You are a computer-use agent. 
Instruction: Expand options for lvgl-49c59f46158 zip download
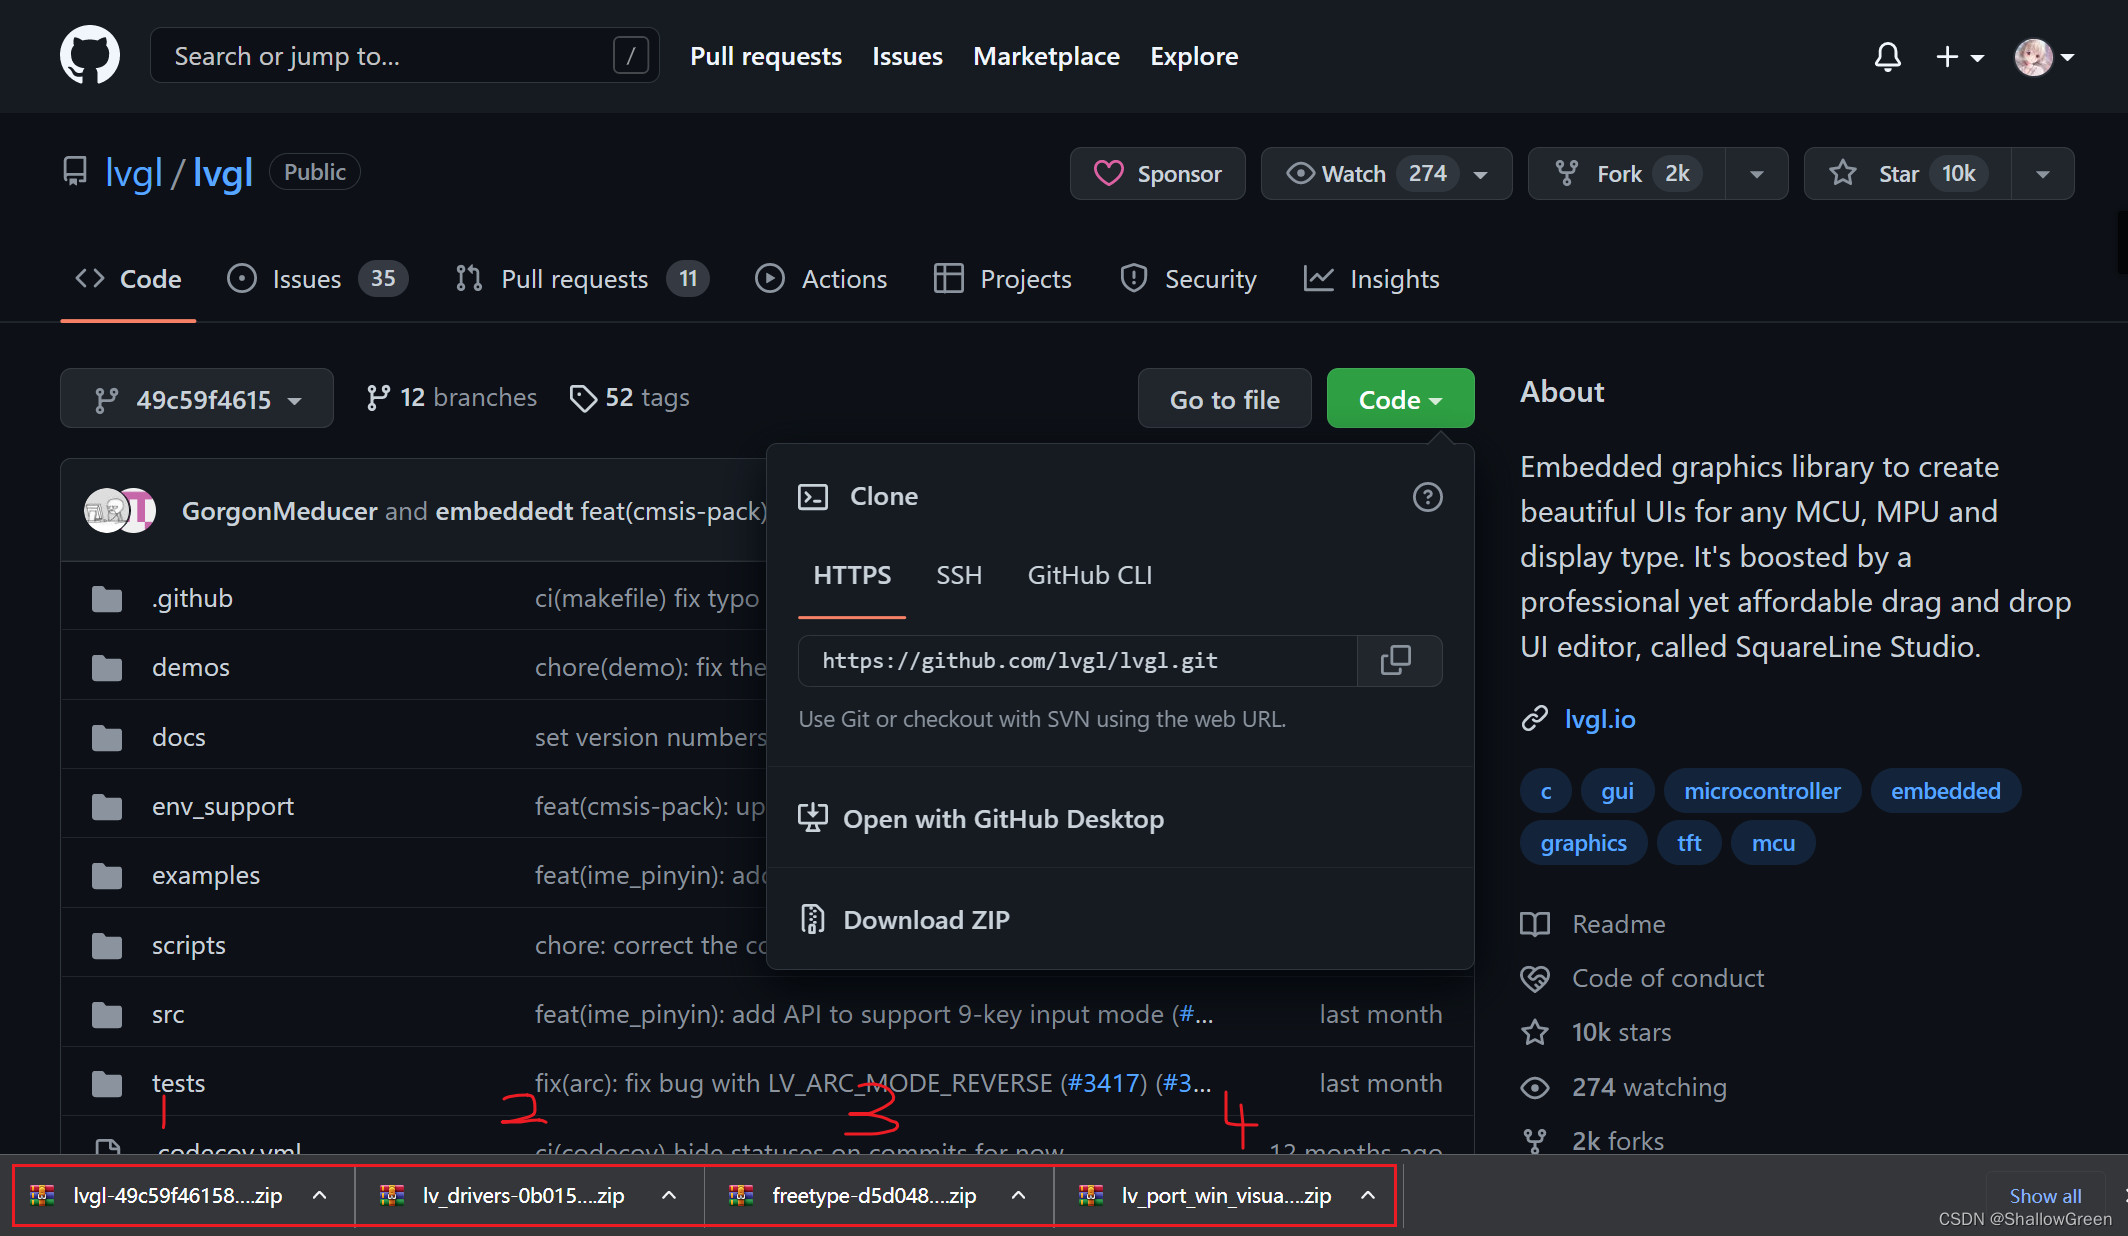(x=320, y=1195)
